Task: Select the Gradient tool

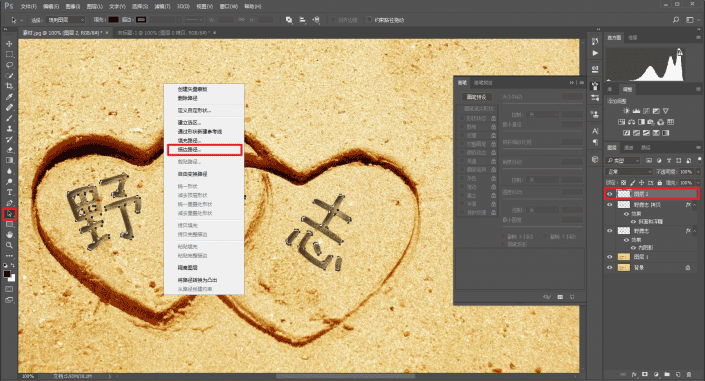Action: point(9,160)
